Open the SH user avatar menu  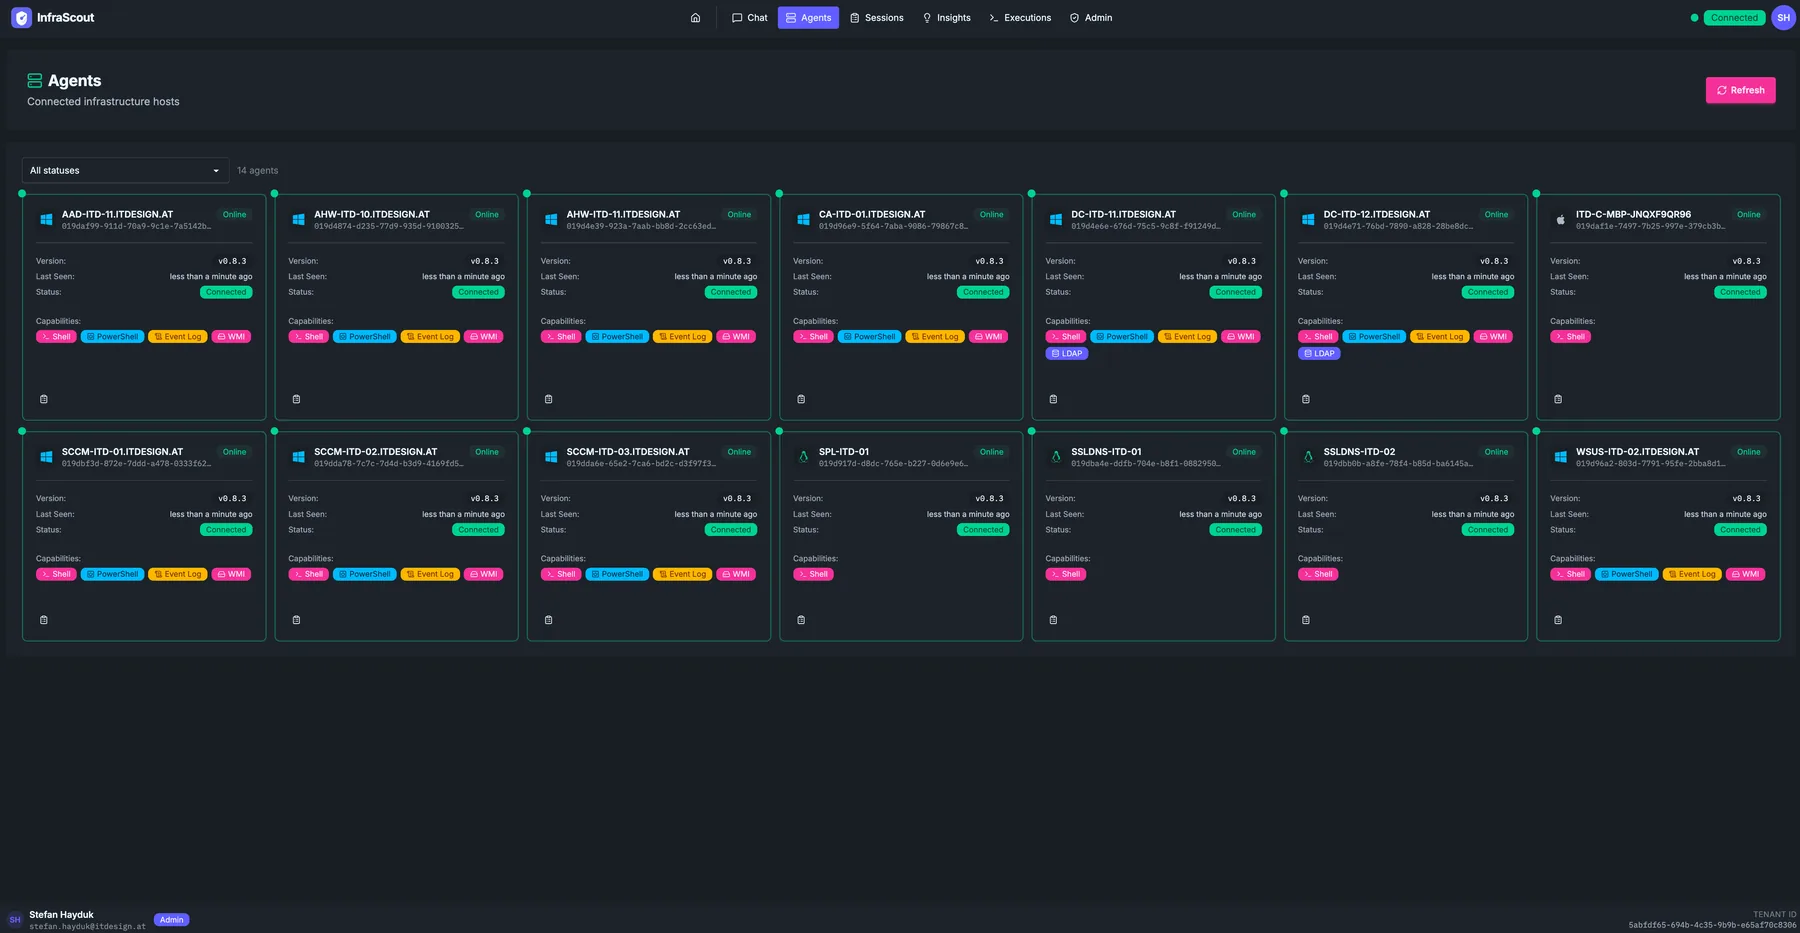coord(1783,18)
